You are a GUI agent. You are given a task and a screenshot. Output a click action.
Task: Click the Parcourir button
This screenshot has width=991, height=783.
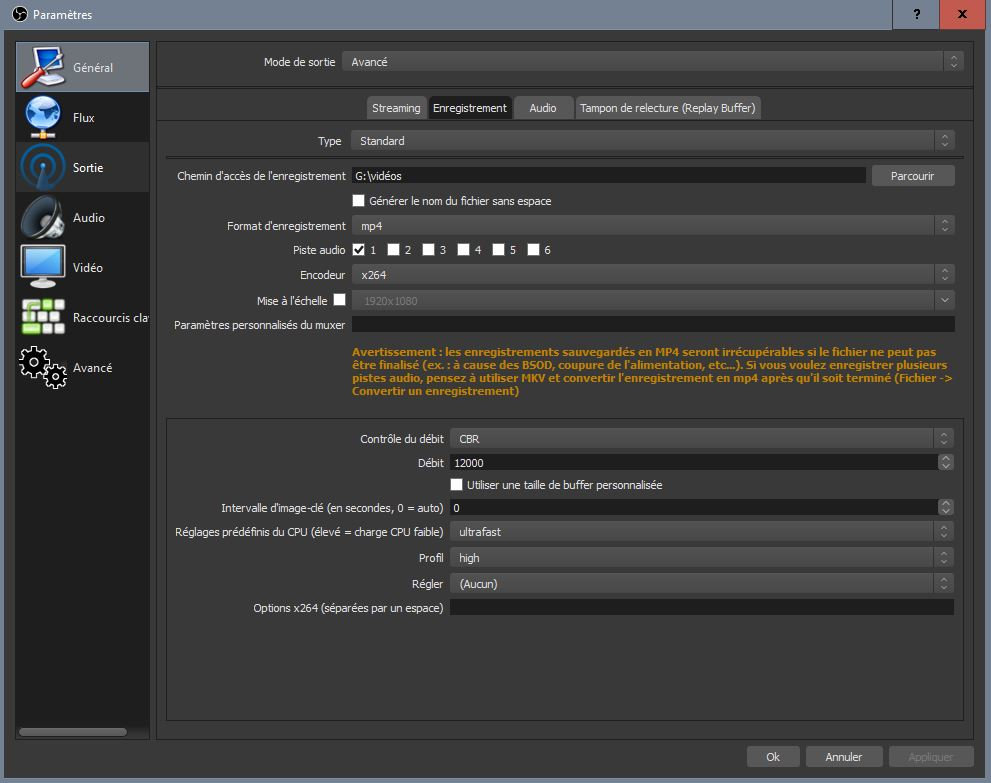tap(912, 176)
